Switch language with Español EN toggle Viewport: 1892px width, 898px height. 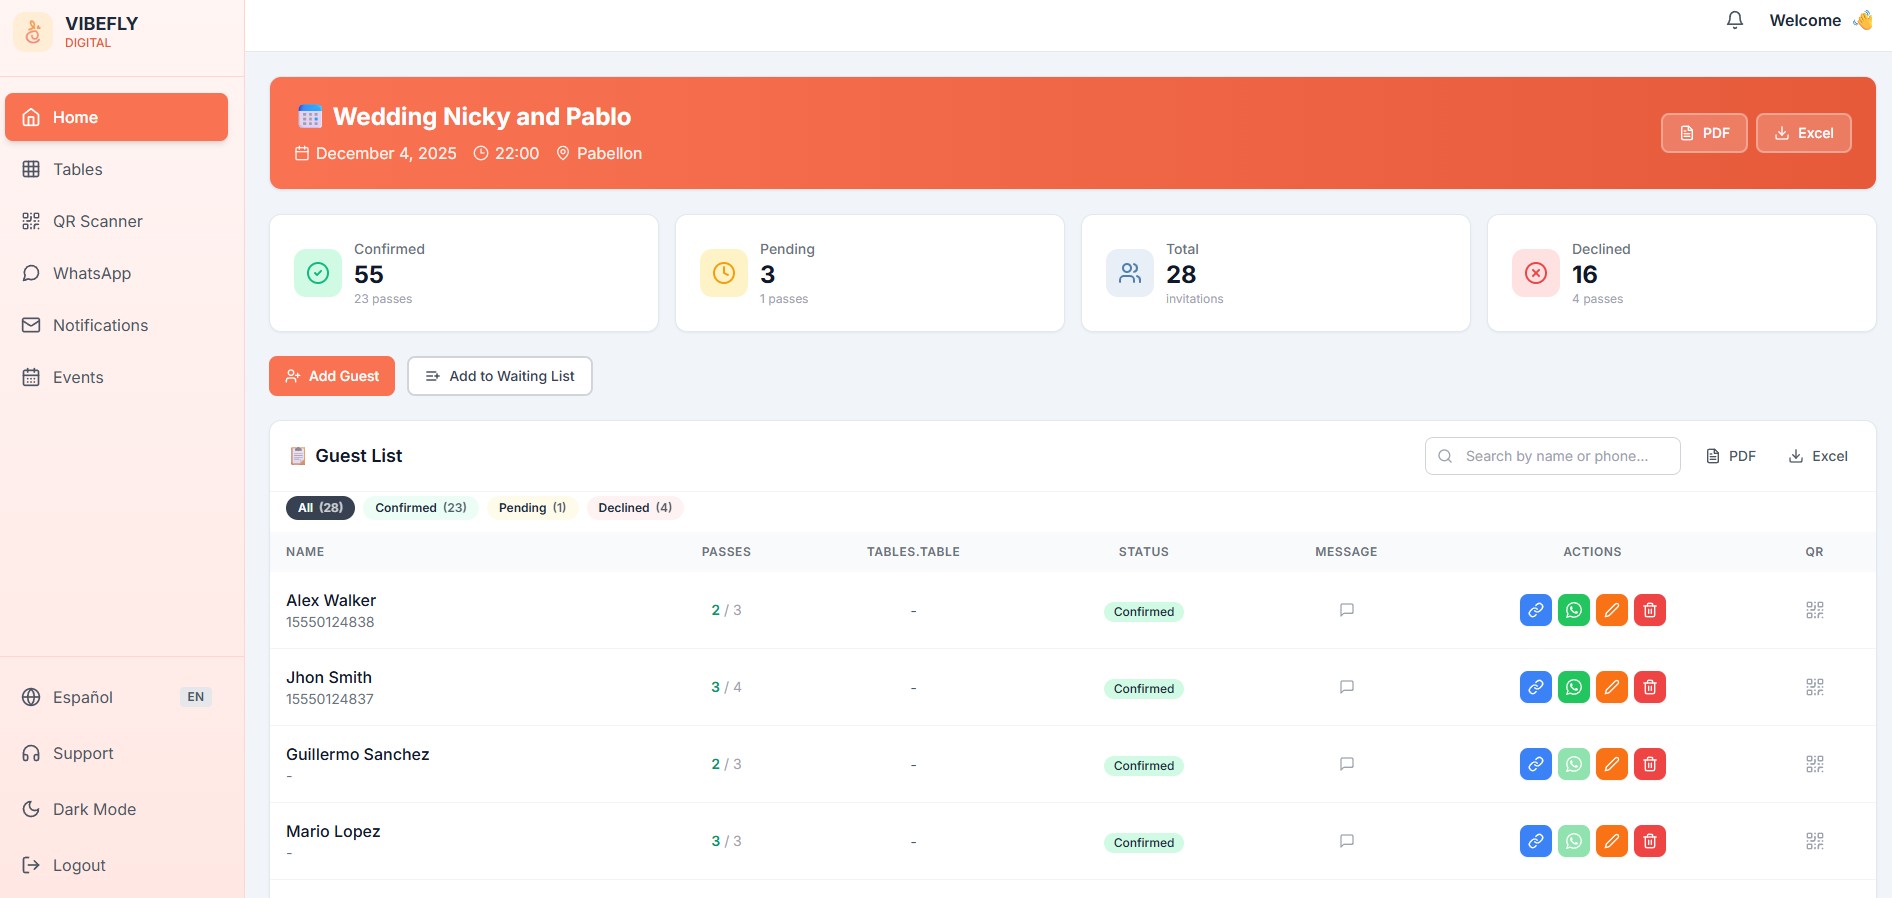click(116, 697)
